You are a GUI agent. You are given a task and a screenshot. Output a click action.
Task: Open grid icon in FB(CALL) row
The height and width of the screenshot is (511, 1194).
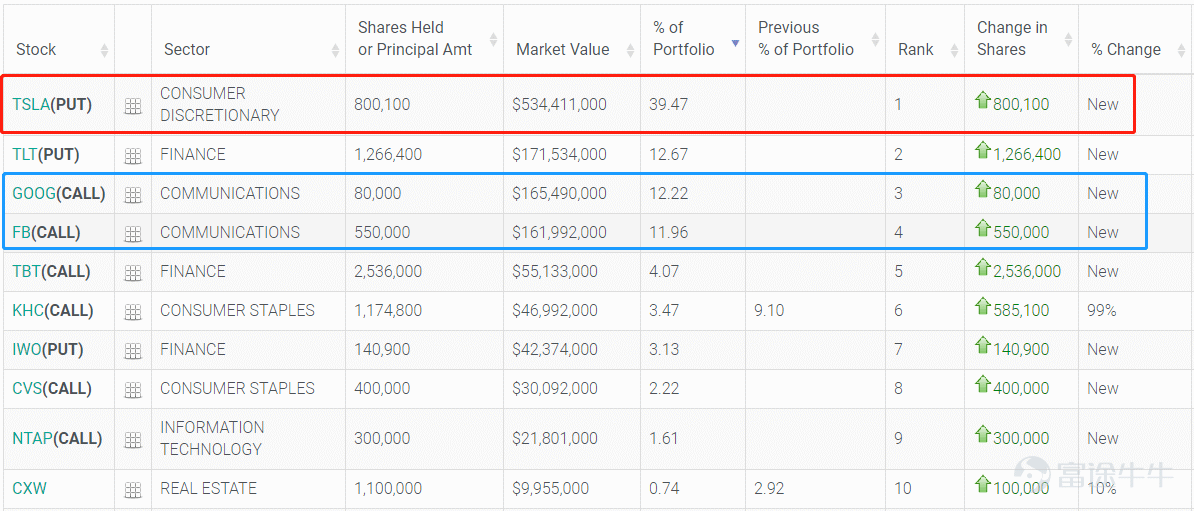pos(132,234)
